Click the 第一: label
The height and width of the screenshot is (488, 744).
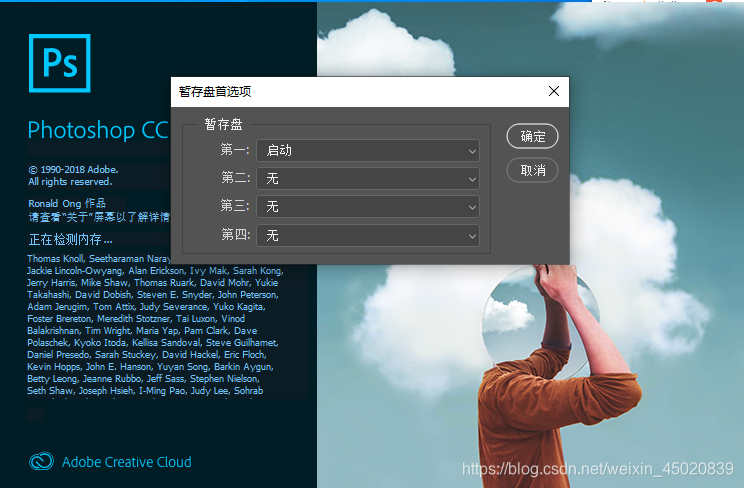(235, 150)
